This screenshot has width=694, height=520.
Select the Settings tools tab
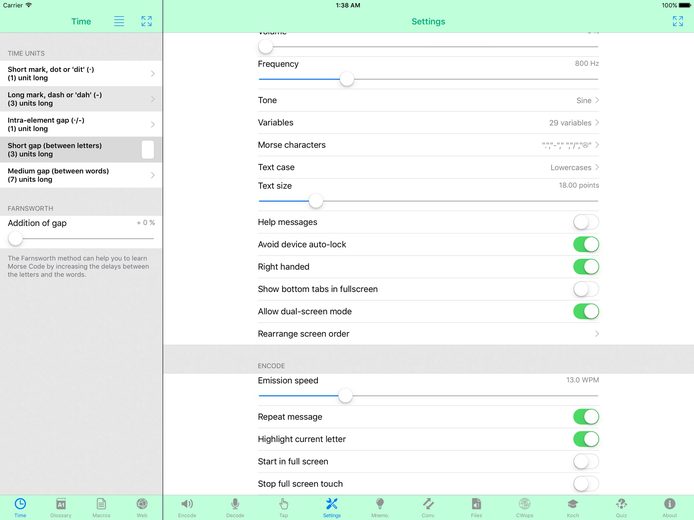click(332, 507)
